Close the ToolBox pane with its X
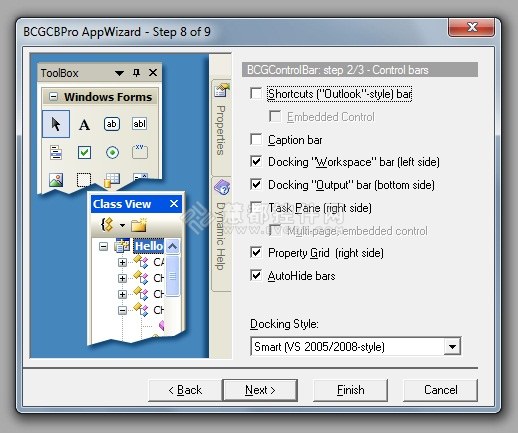The height and width of the screenshot is (433, 518). coord(153,72)
